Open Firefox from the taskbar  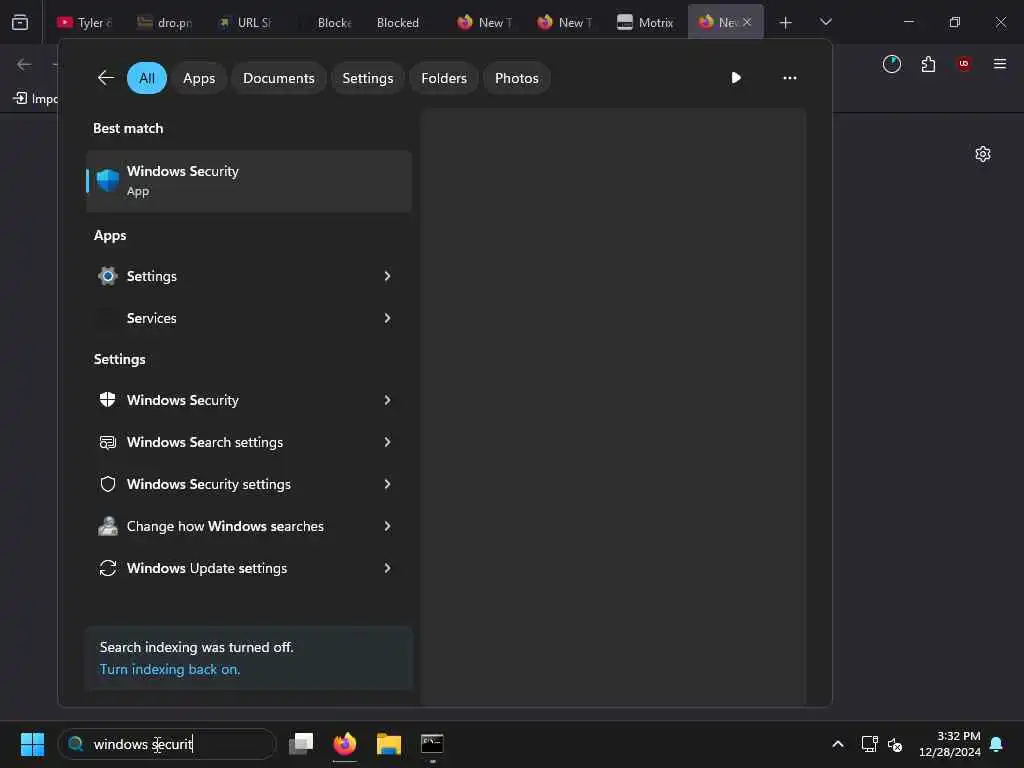pyautogui.click(x=345, y=743)
